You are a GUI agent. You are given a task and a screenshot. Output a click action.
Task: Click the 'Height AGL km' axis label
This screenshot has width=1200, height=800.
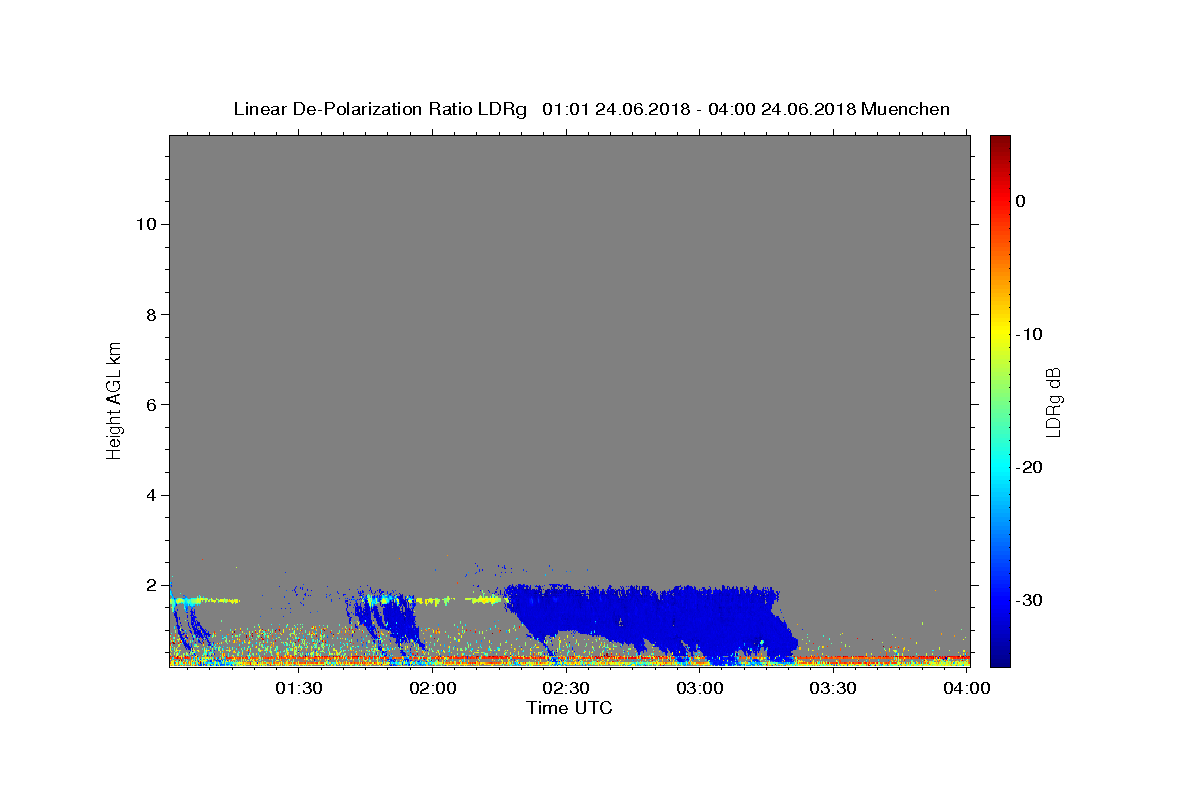(115, 399)
